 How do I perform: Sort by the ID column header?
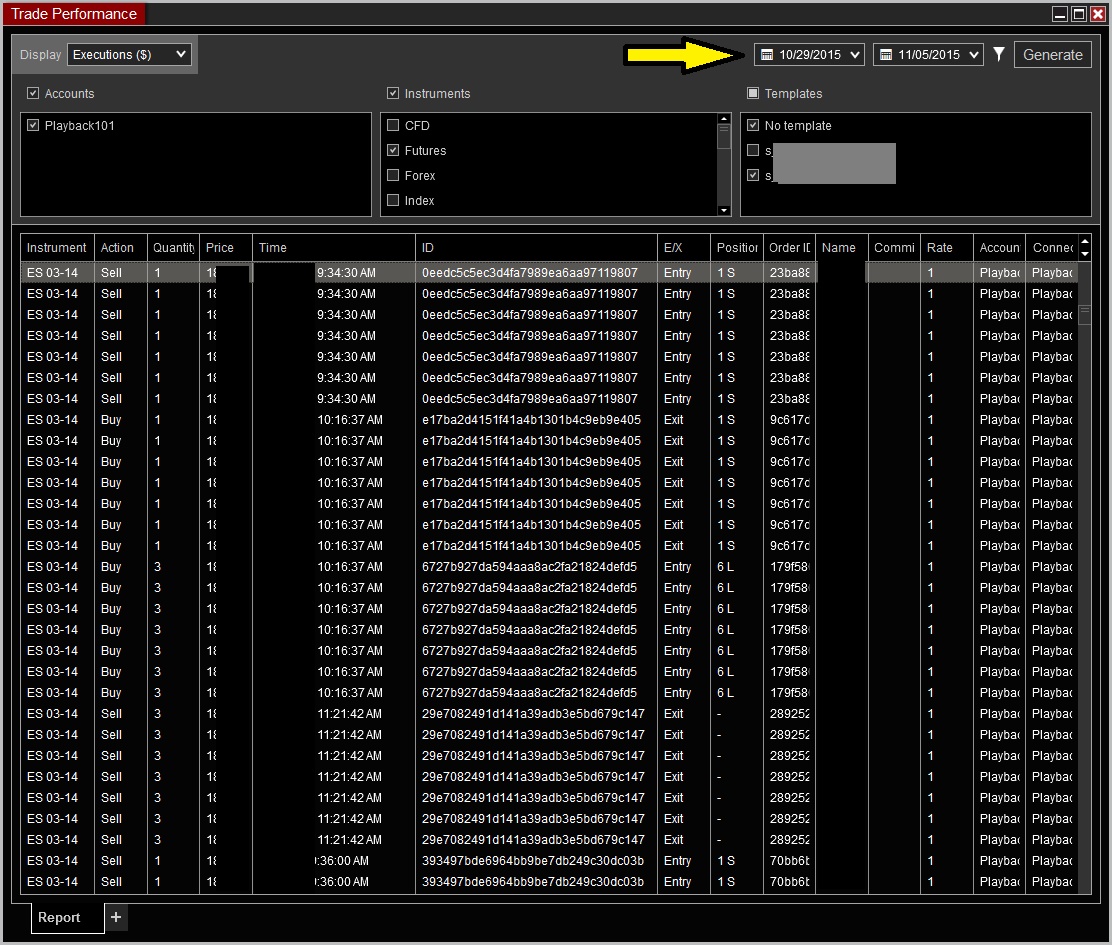536,247
